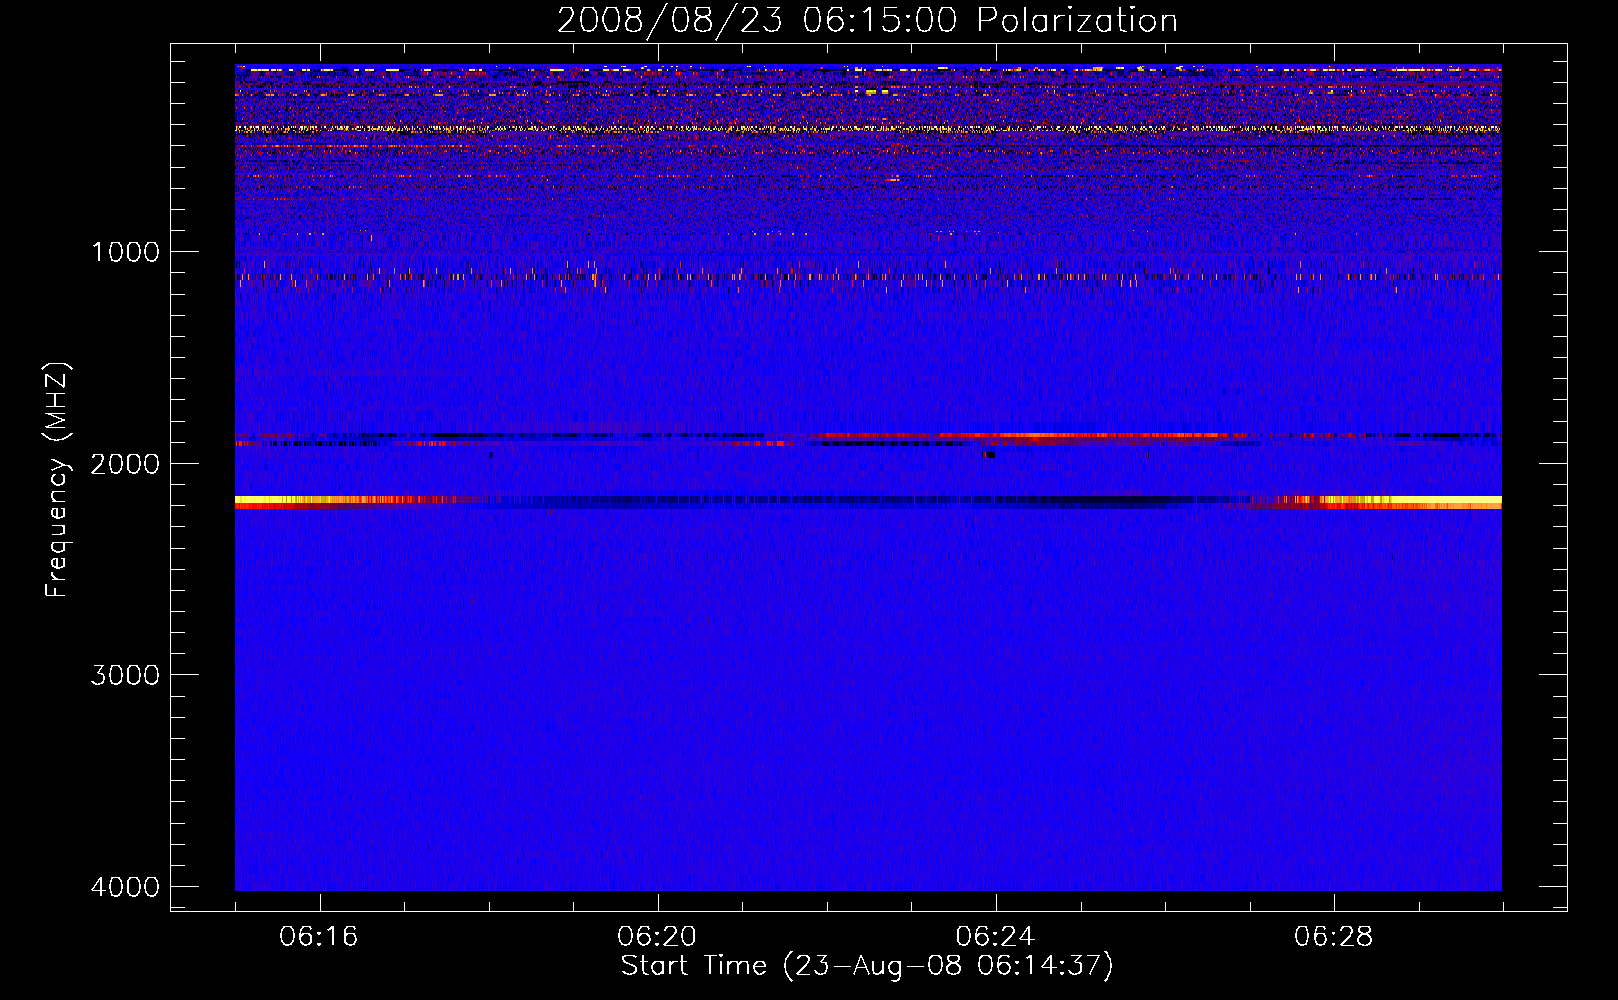Click the 'Start Time (23-Aug-08 06:14:37)' axis label

867,966
